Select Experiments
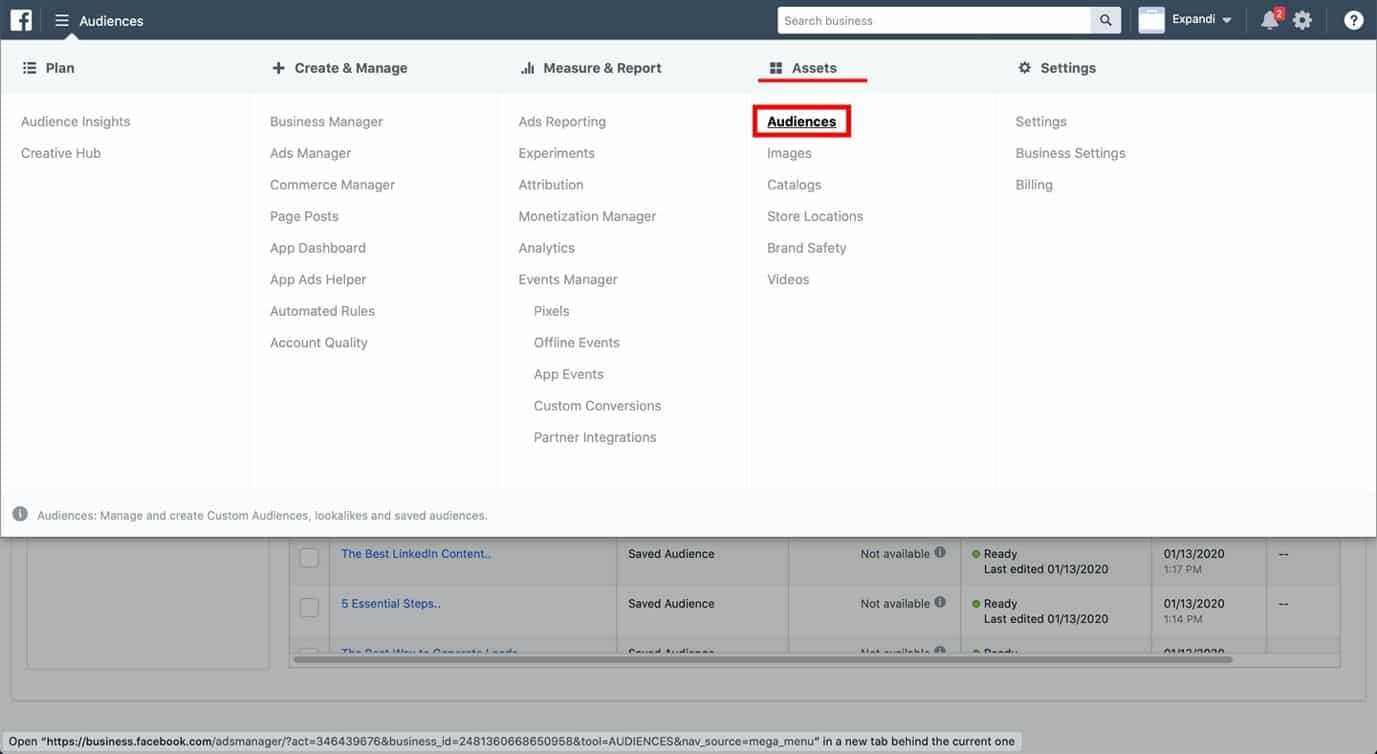This screenshot has height=754, width=1377. (556, 153)
